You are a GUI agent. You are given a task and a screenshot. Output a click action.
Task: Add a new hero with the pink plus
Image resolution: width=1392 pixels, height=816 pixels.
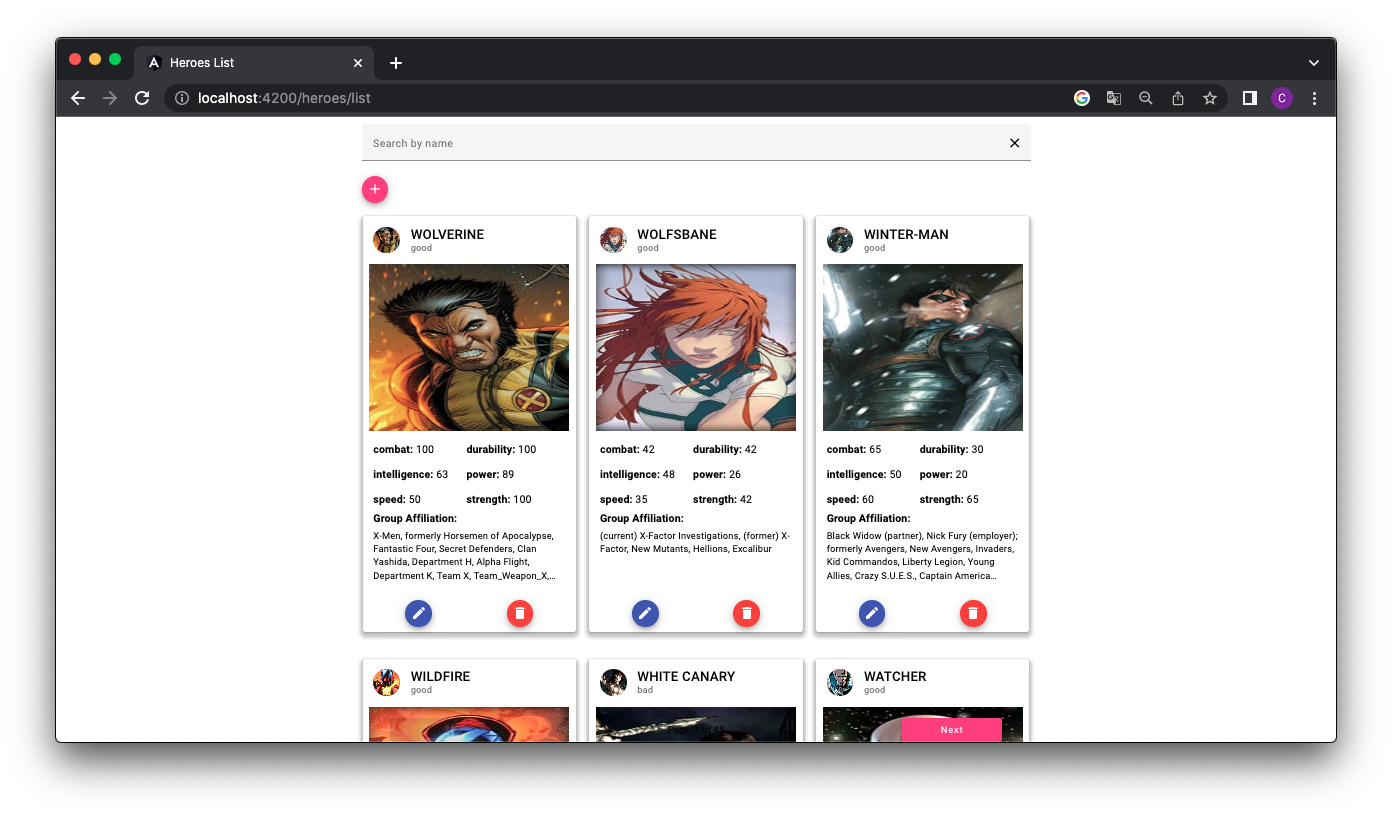click(374, 189)
